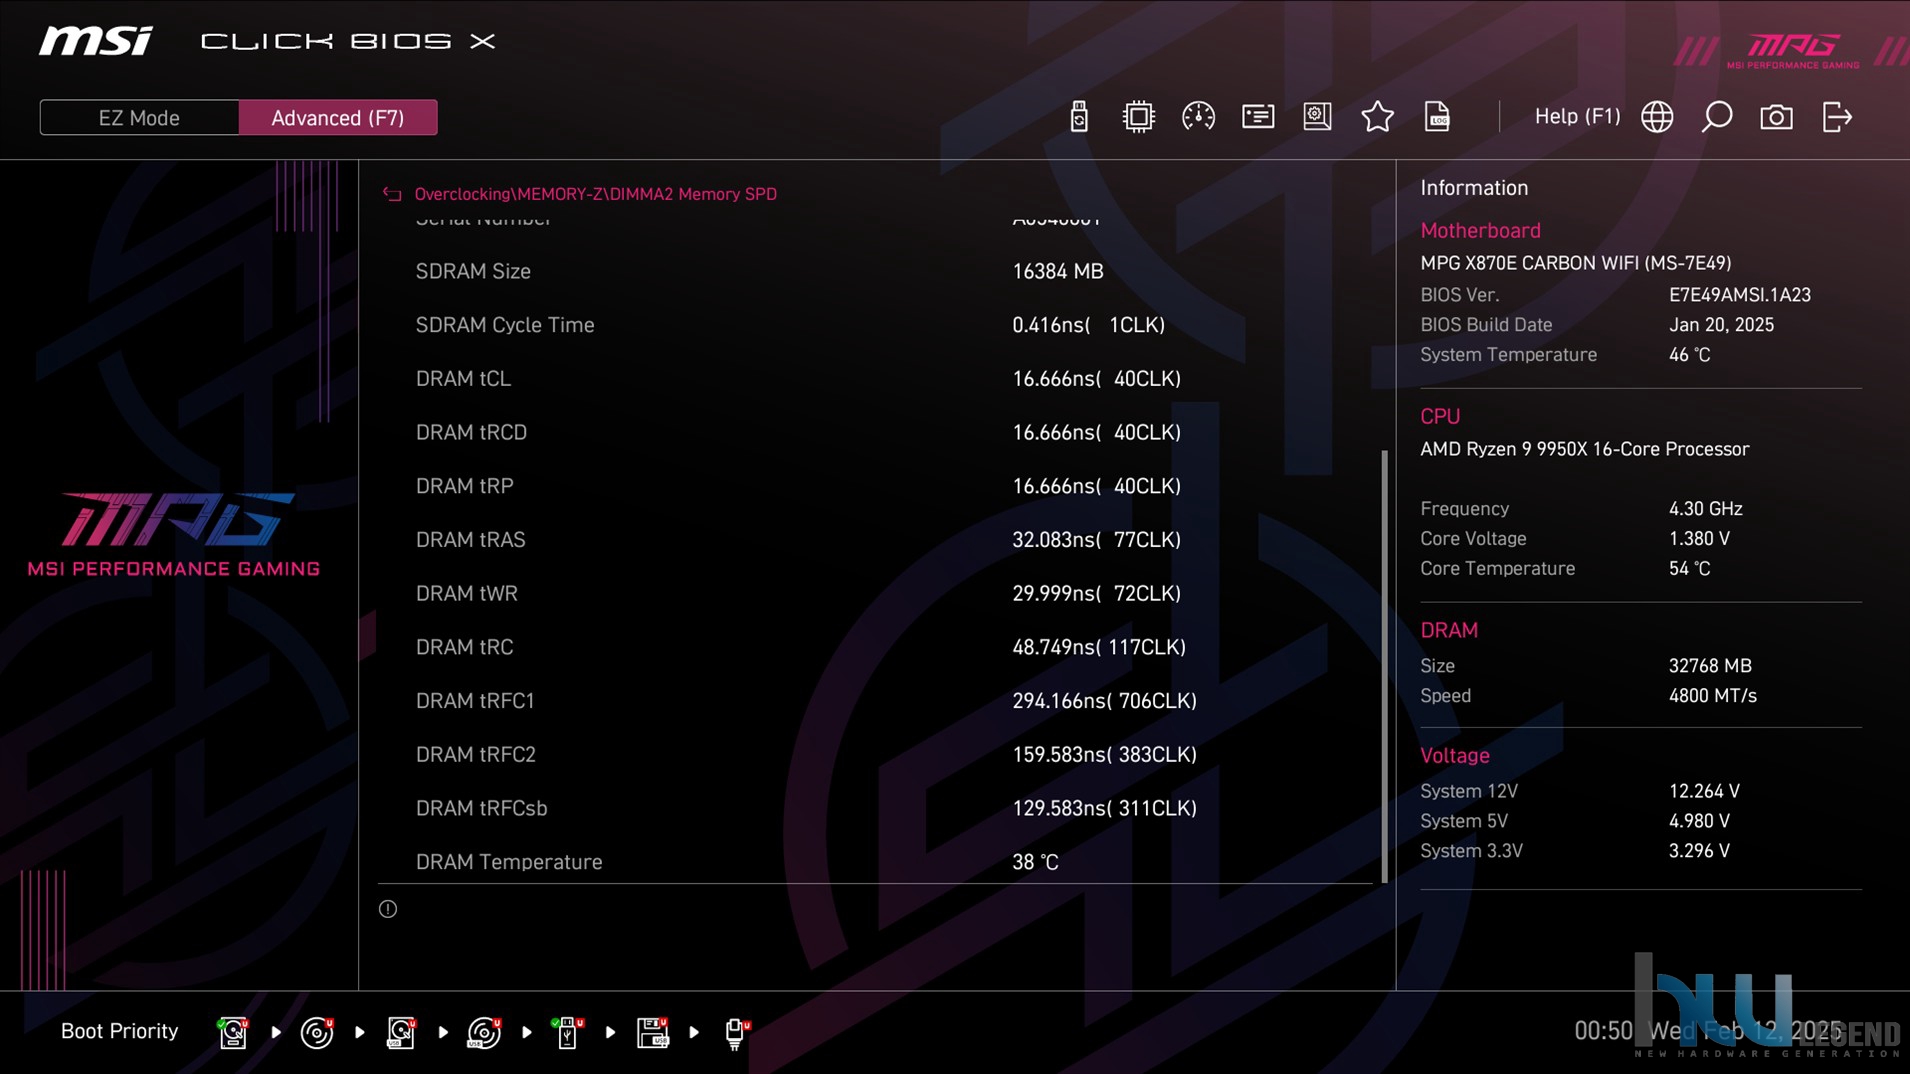This screenshot has width=1910, height=1074.
Task: Open Favorites star icon
Action: pyautogui.click(x=1377, y=117)
